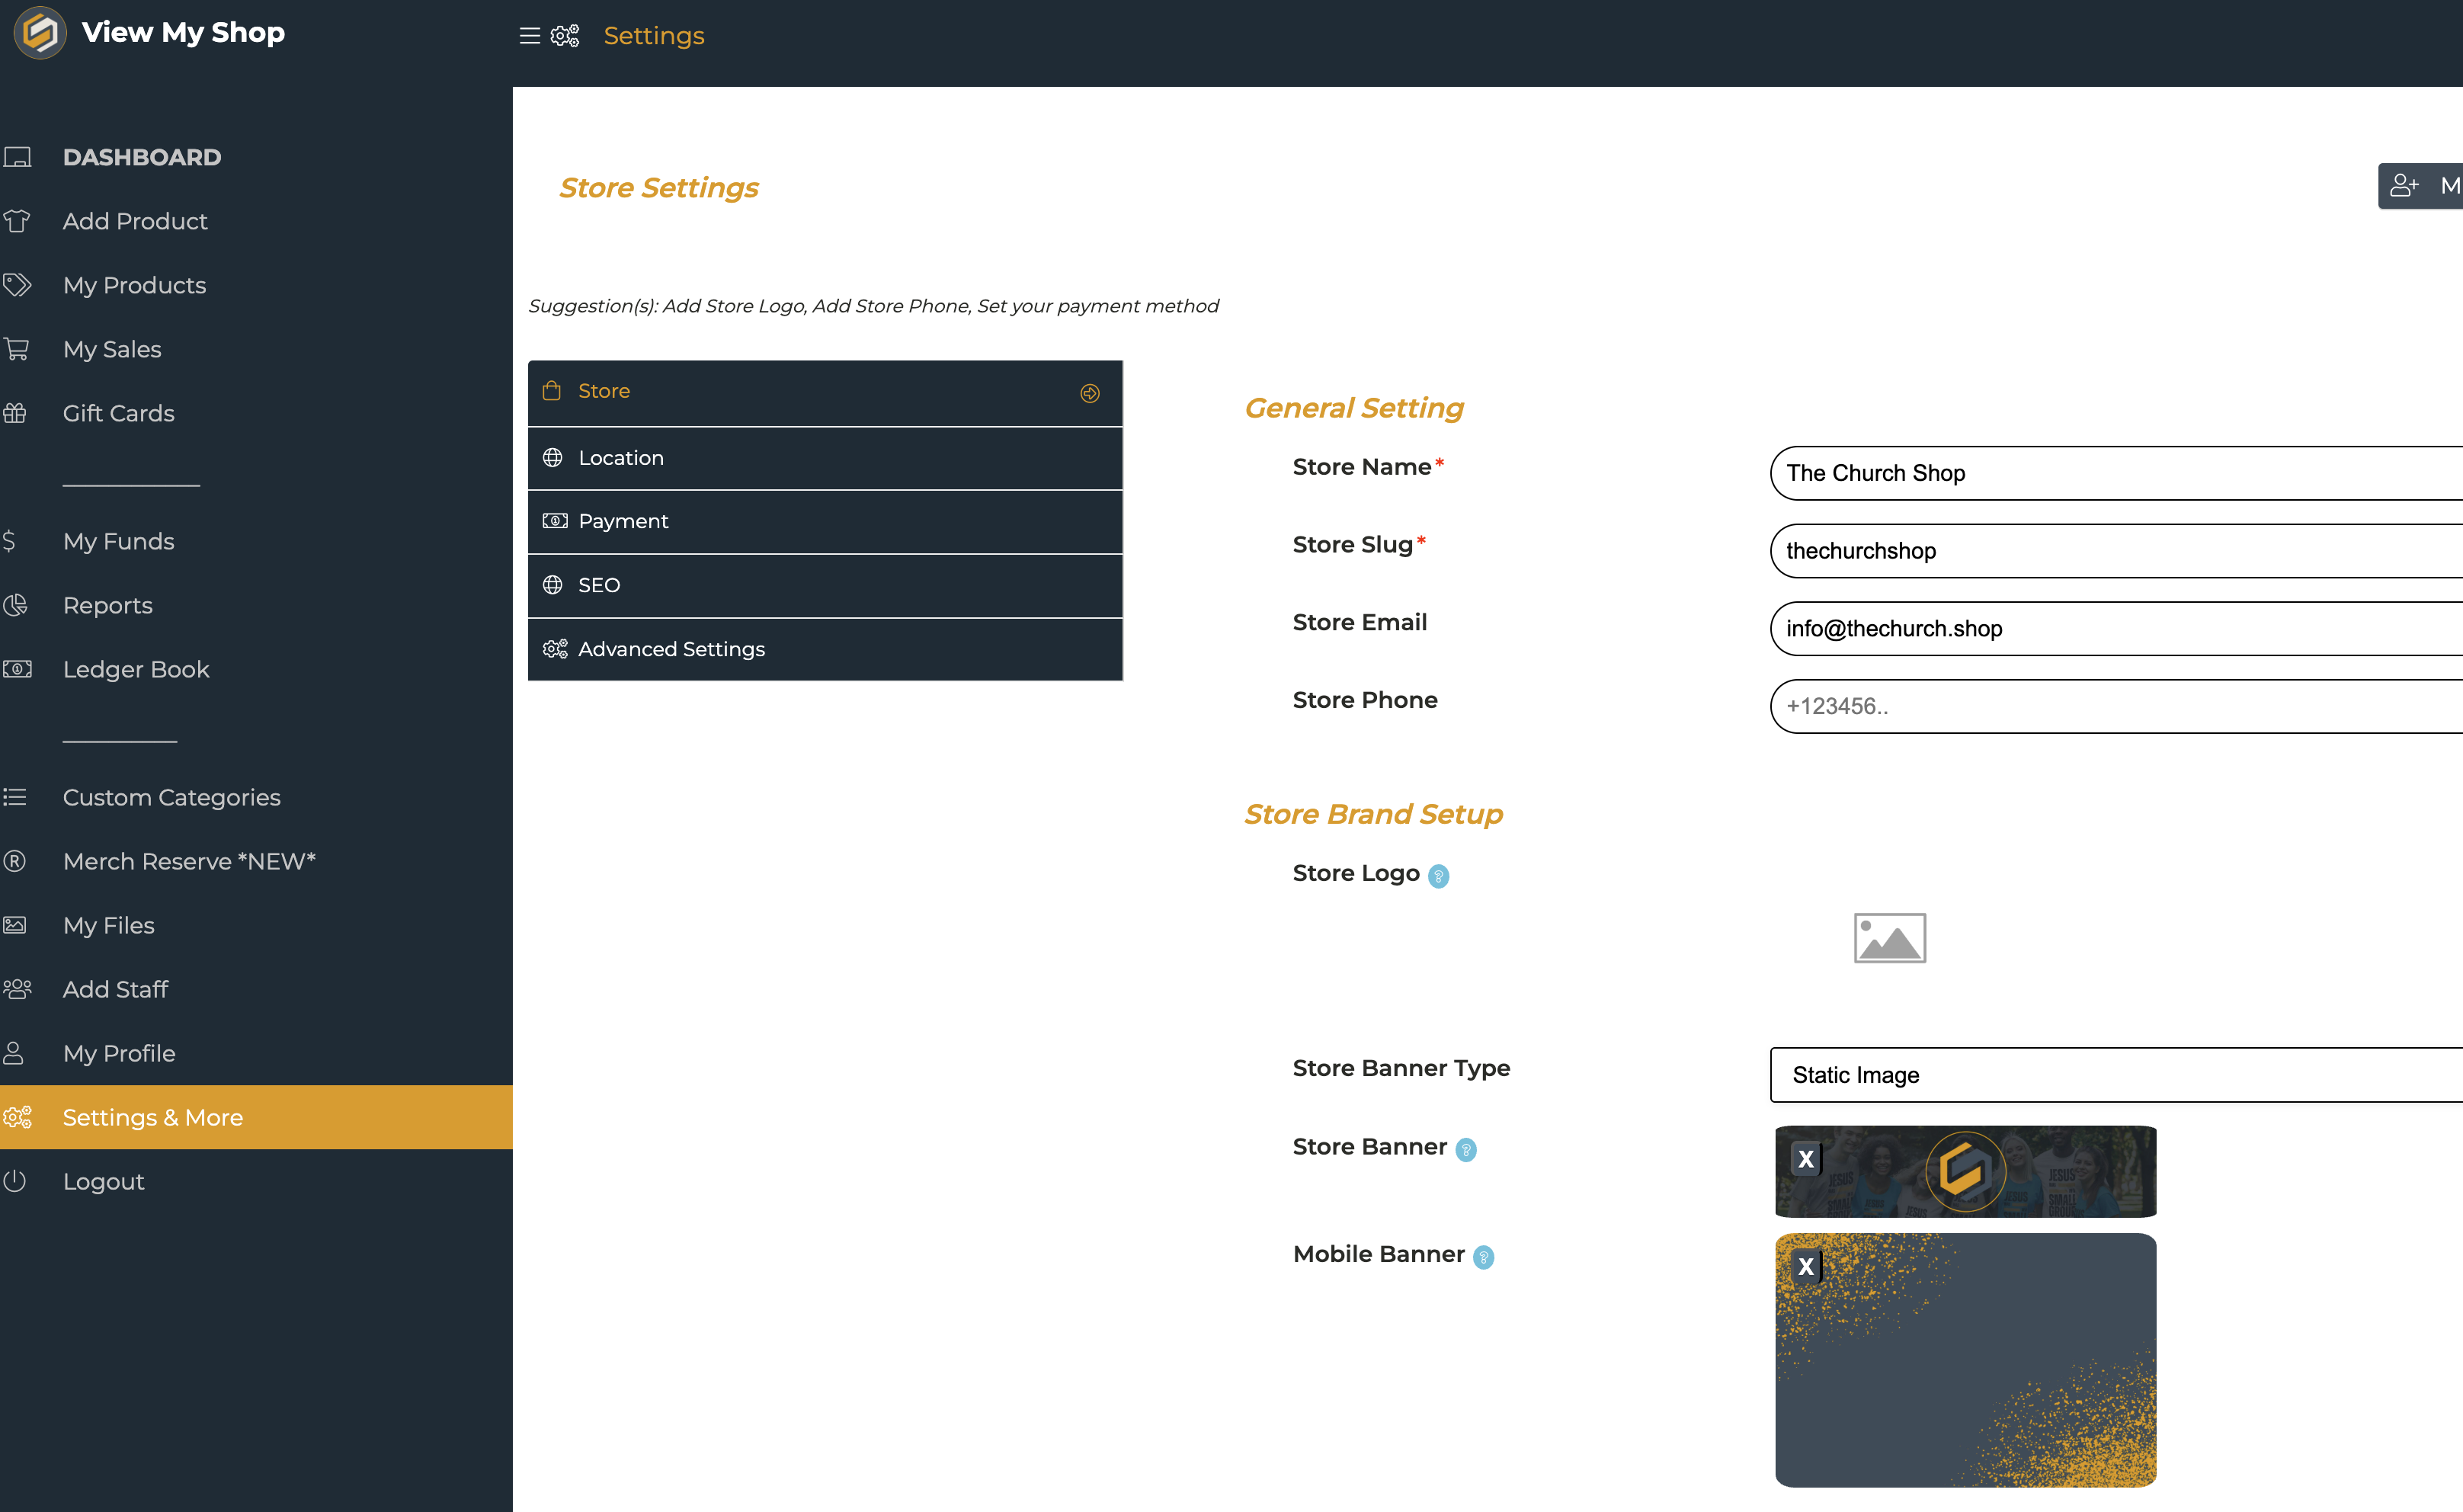Image resolution: width=2463 pixels, height=1512 pixels.
Task: Open Custom Categories
Action: [x=172, y=797]
